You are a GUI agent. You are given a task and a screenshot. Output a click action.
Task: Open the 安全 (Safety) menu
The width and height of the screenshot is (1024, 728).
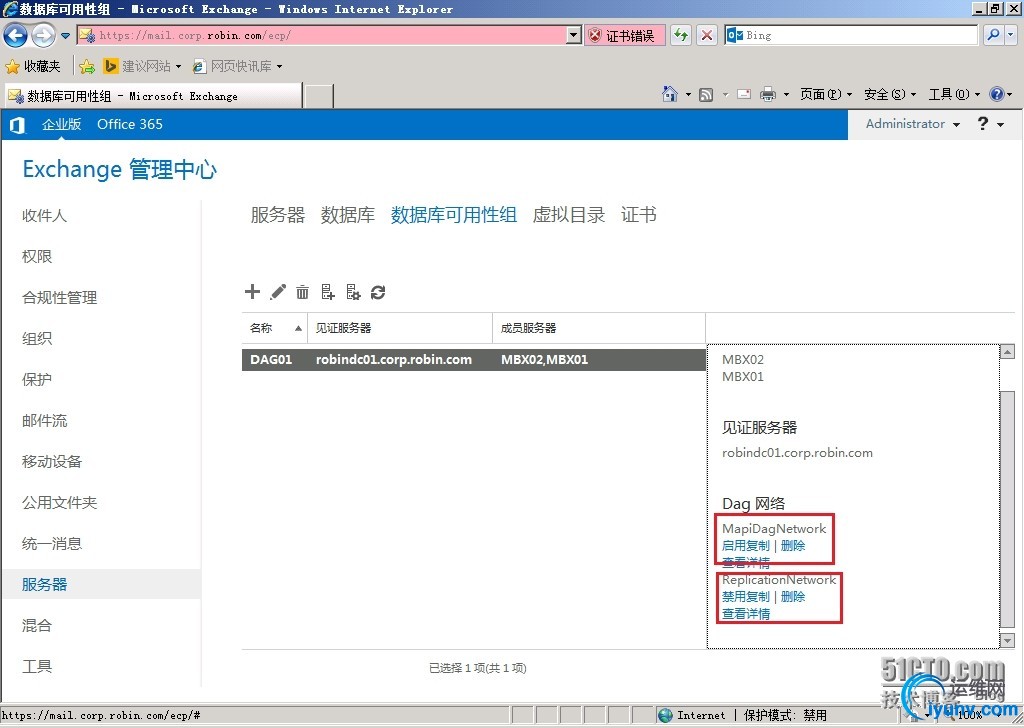890,95
